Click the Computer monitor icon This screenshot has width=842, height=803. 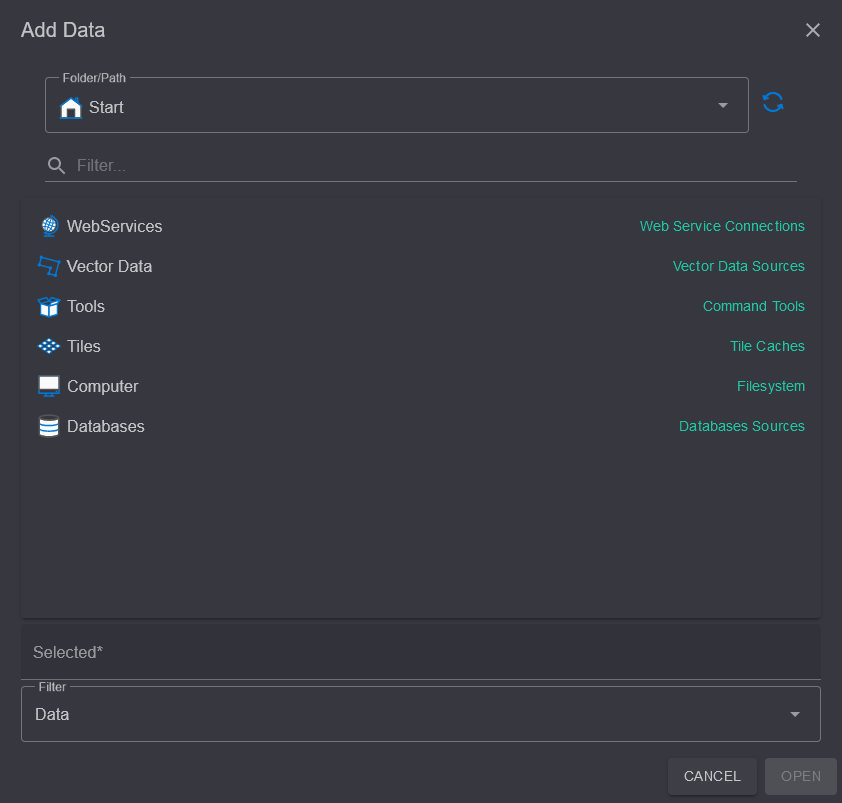(x=49, y=386)
